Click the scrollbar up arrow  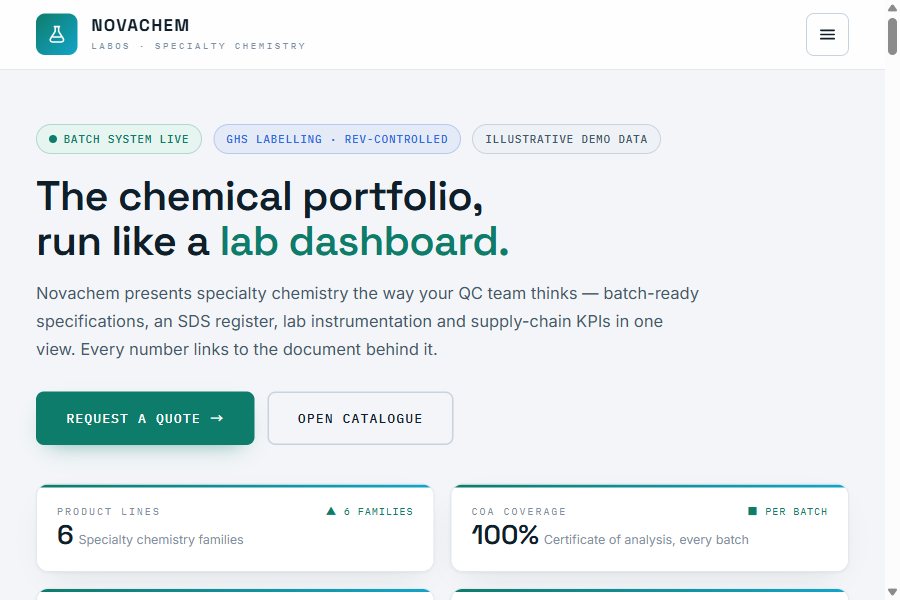coord(892,7)
